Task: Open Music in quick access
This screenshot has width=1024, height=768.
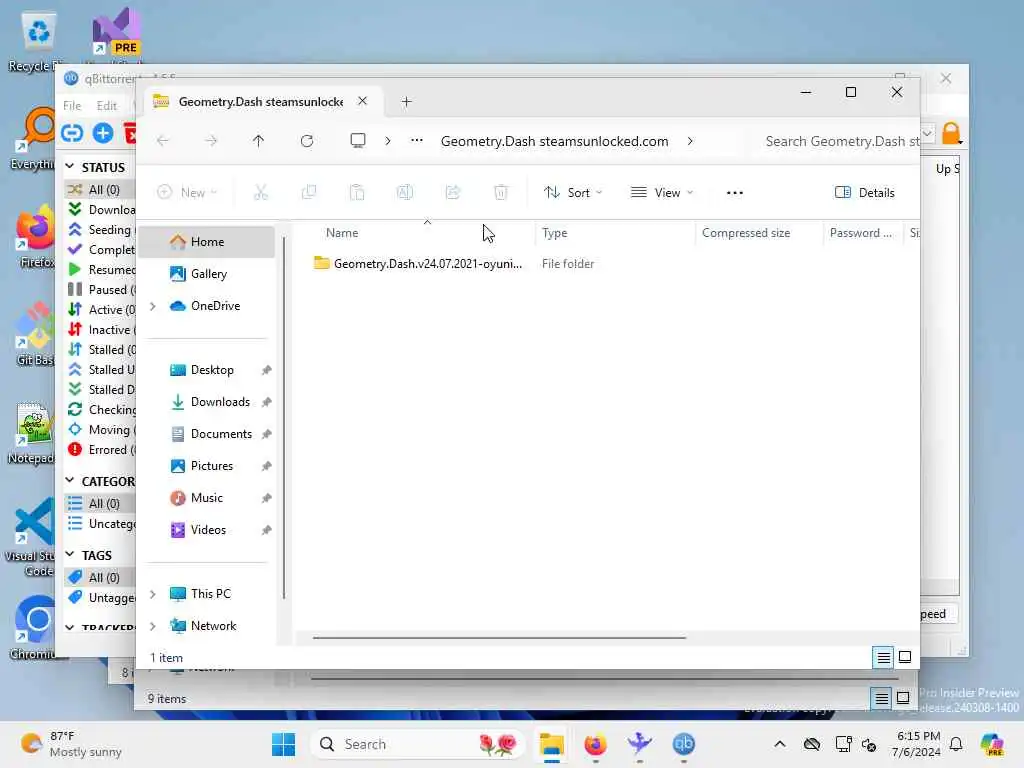Action: (x=208, y=498)
